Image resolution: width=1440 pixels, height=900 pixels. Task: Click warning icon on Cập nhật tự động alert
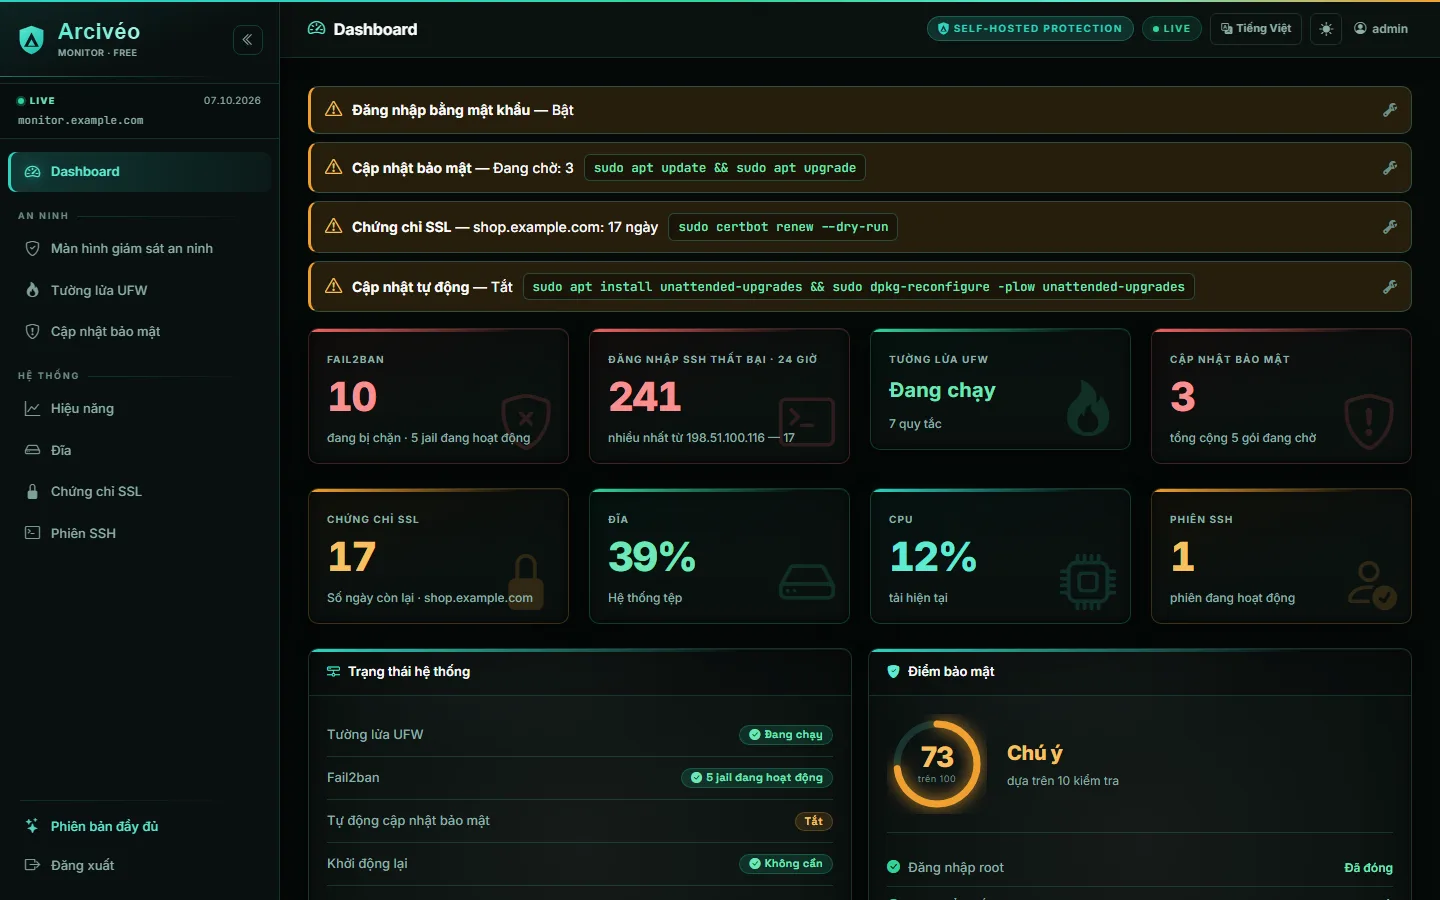pos(334,286)
